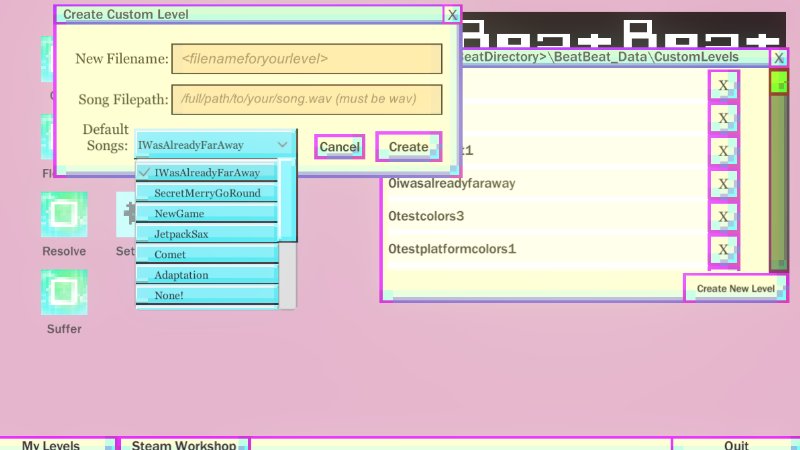
Task: Click the Create button
Action: pyautogui.click(x=409, y=147)
